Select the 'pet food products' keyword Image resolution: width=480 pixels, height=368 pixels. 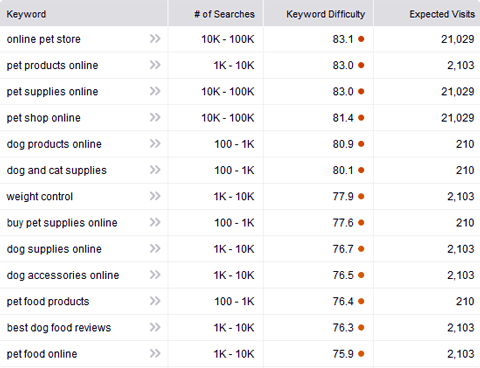pos(48,301)
